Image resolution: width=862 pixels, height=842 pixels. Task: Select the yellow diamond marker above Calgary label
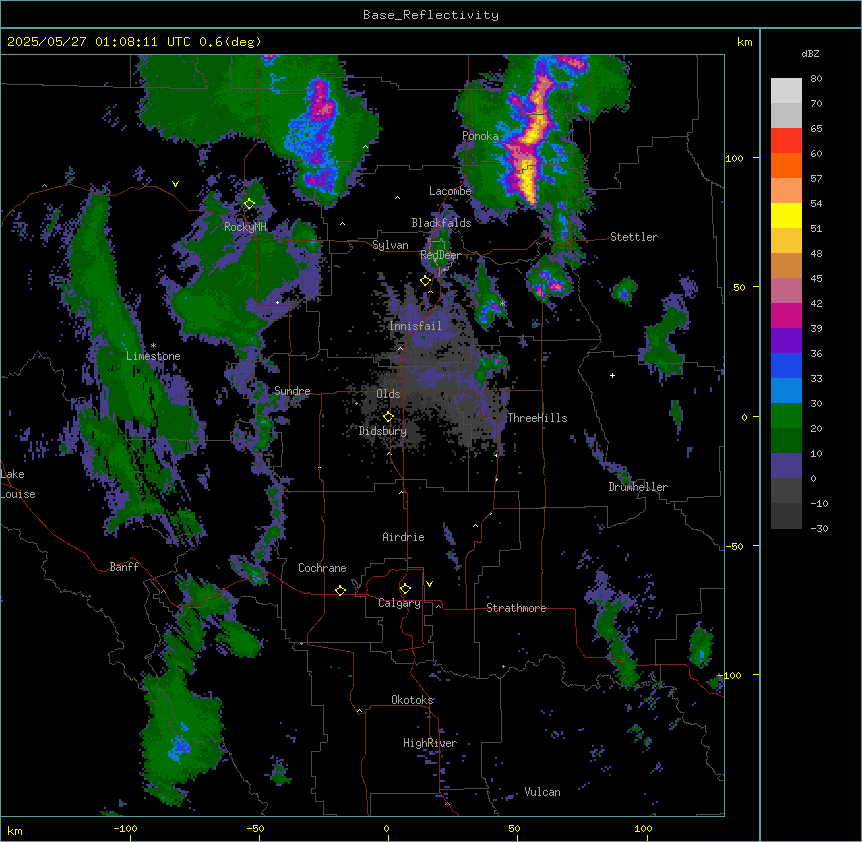[x=405, y=589]
